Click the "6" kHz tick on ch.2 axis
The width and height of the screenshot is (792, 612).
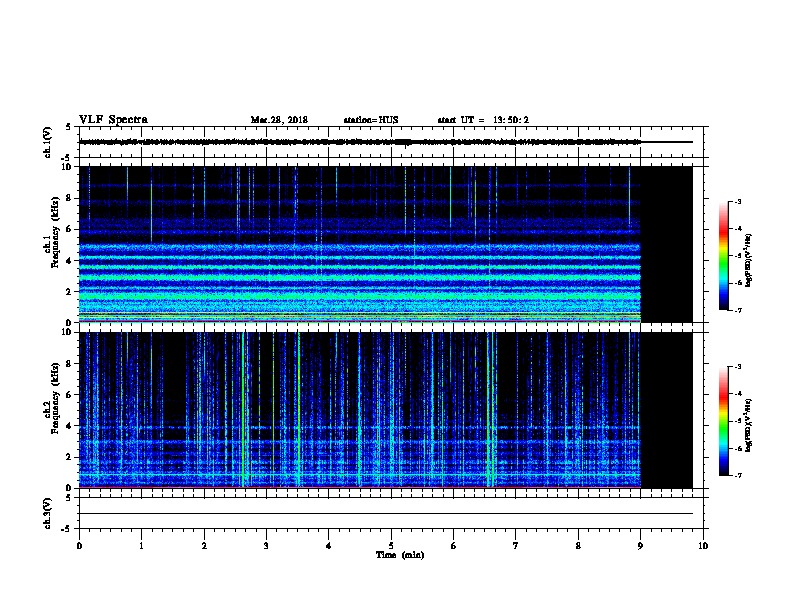70,395
